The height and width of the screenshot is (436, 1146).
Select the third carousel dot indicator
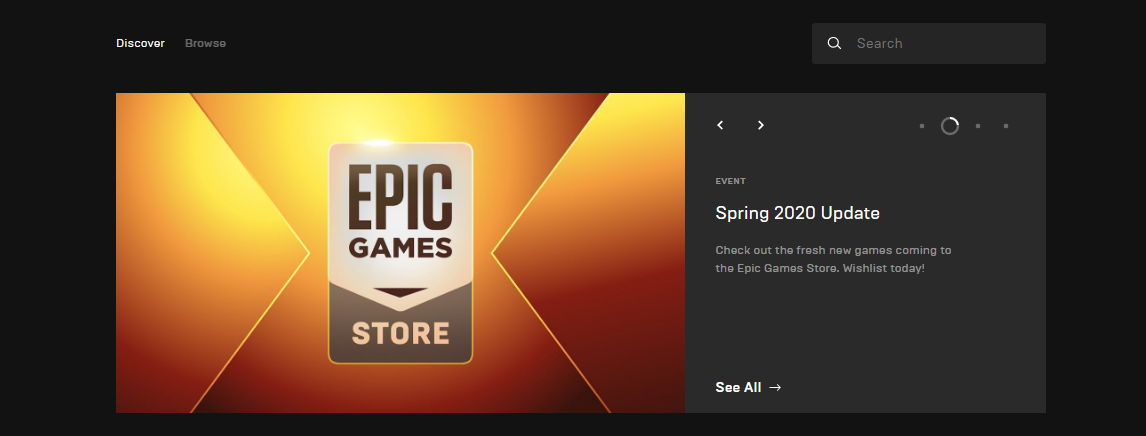[978, 126]
